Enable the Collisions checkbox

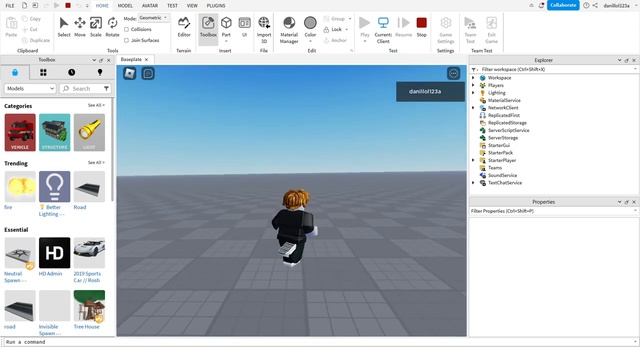[x=127, y=29]
